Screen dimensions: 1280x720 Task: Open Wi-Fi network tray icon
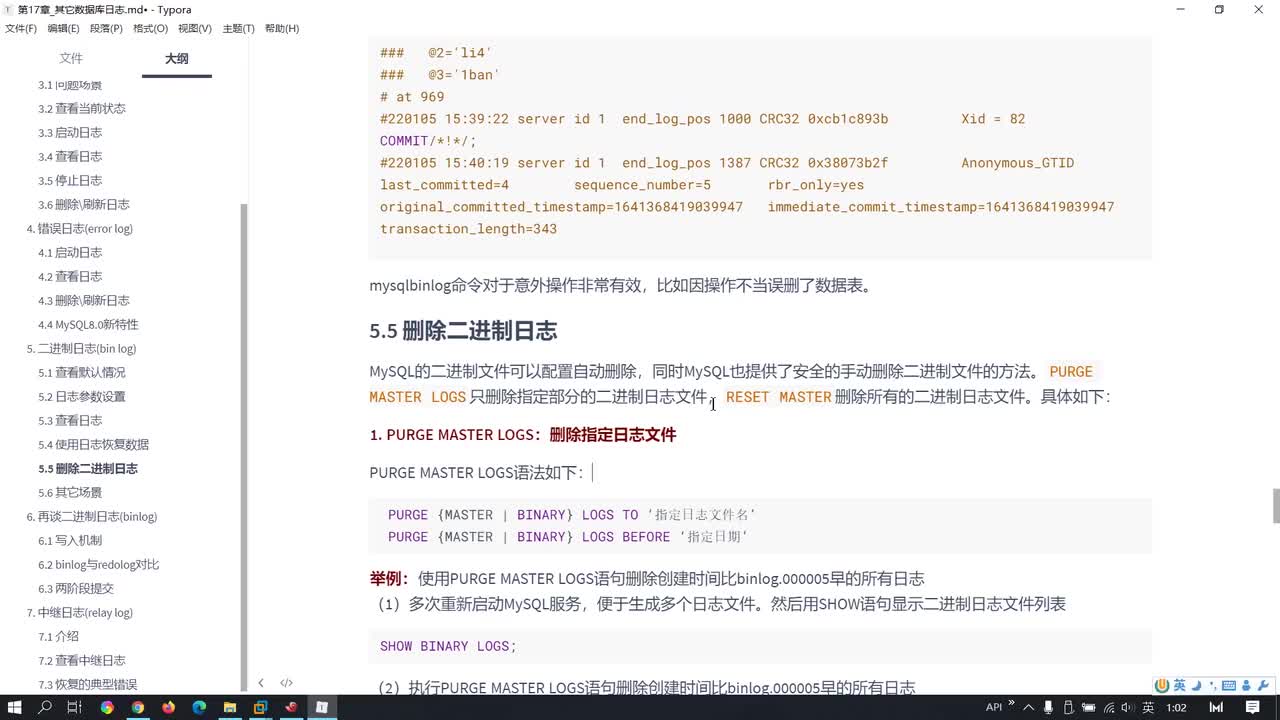1107,707
